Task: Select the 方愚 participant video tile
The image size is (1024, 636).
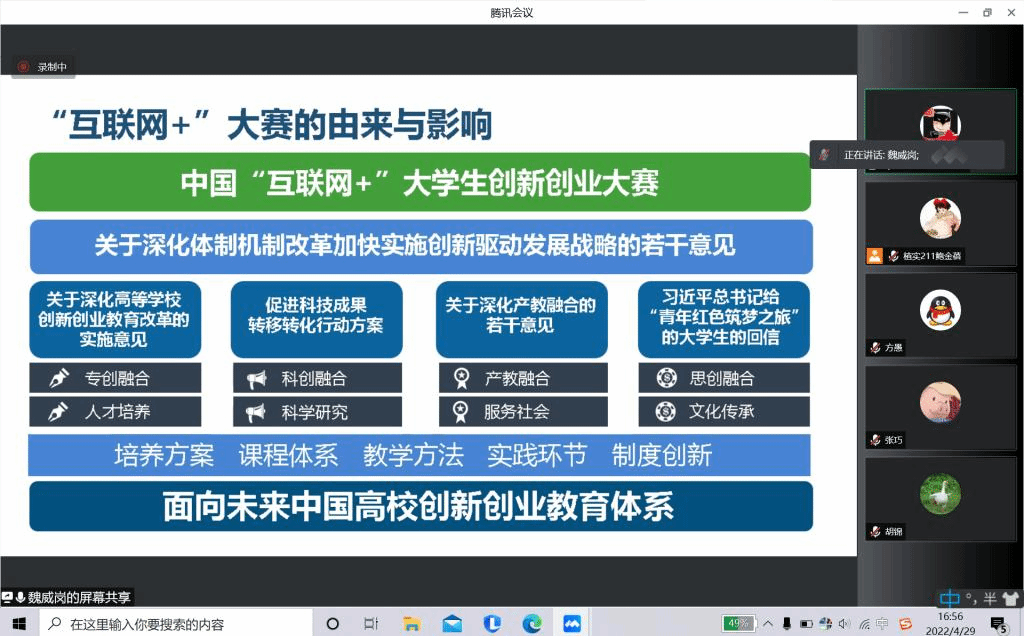Action: (x=939, y=315)
